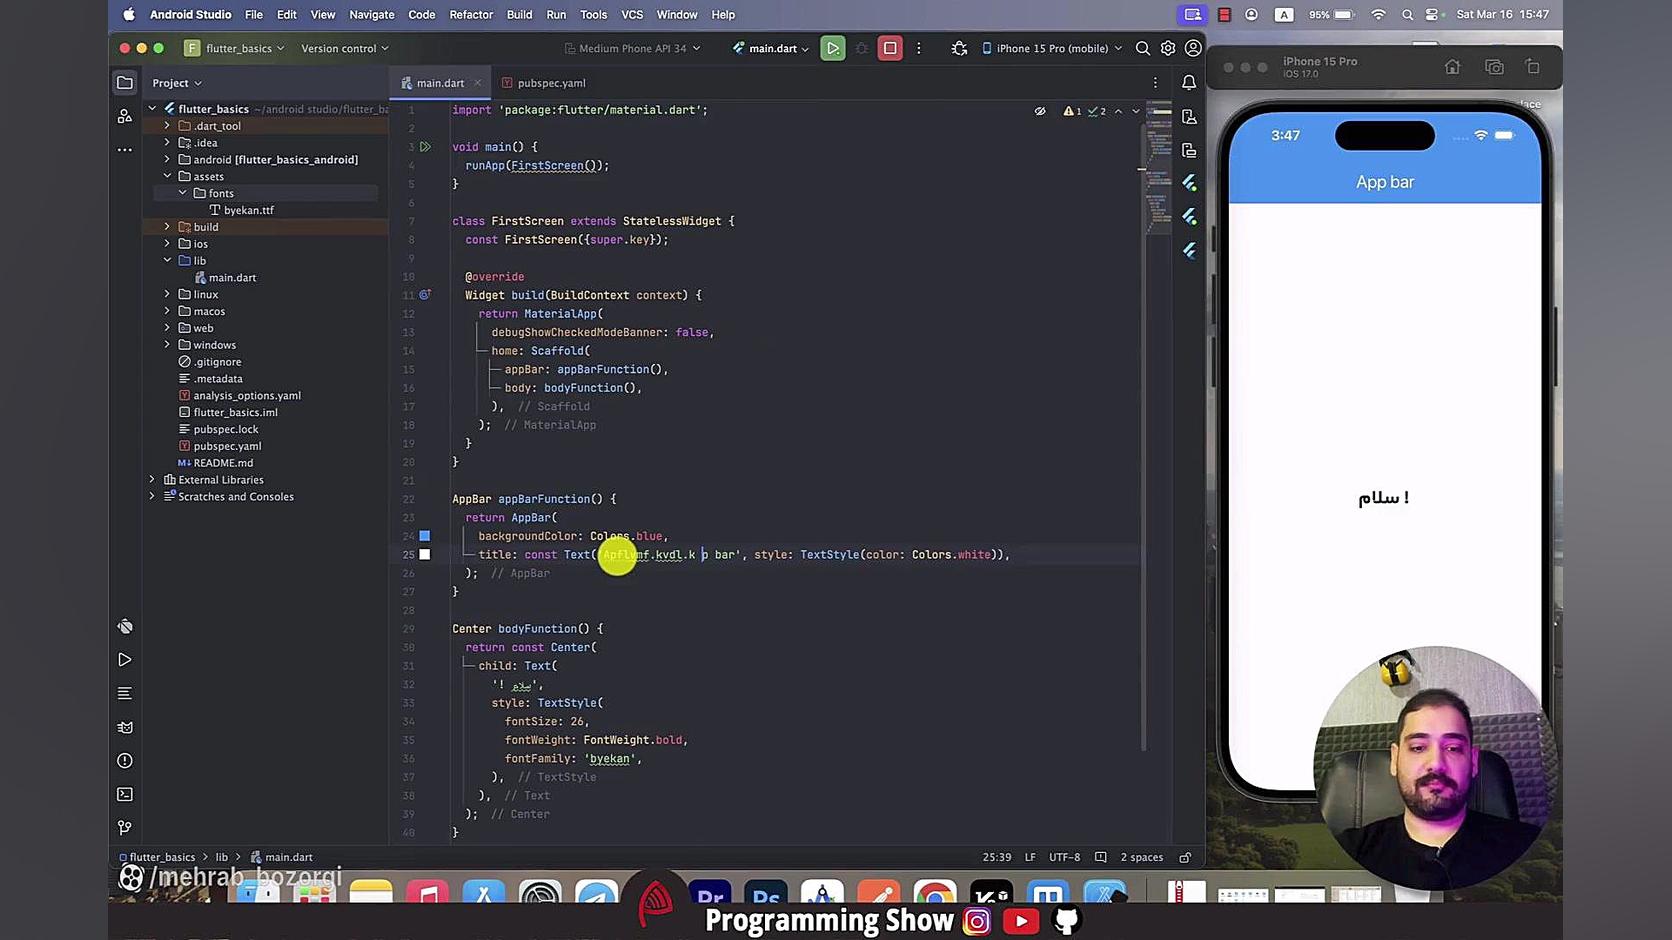The width and height of the screenshot is (1672, 940).
Task: Click the 2 spaces indent setting
Action: [x=1141, y=857]
